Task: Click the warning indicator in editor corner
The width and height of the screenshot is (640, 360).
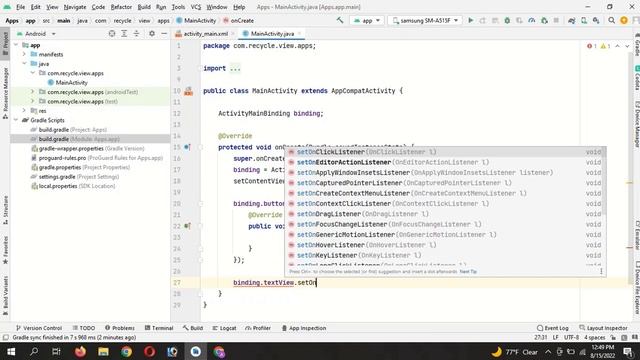Action: 605,46
